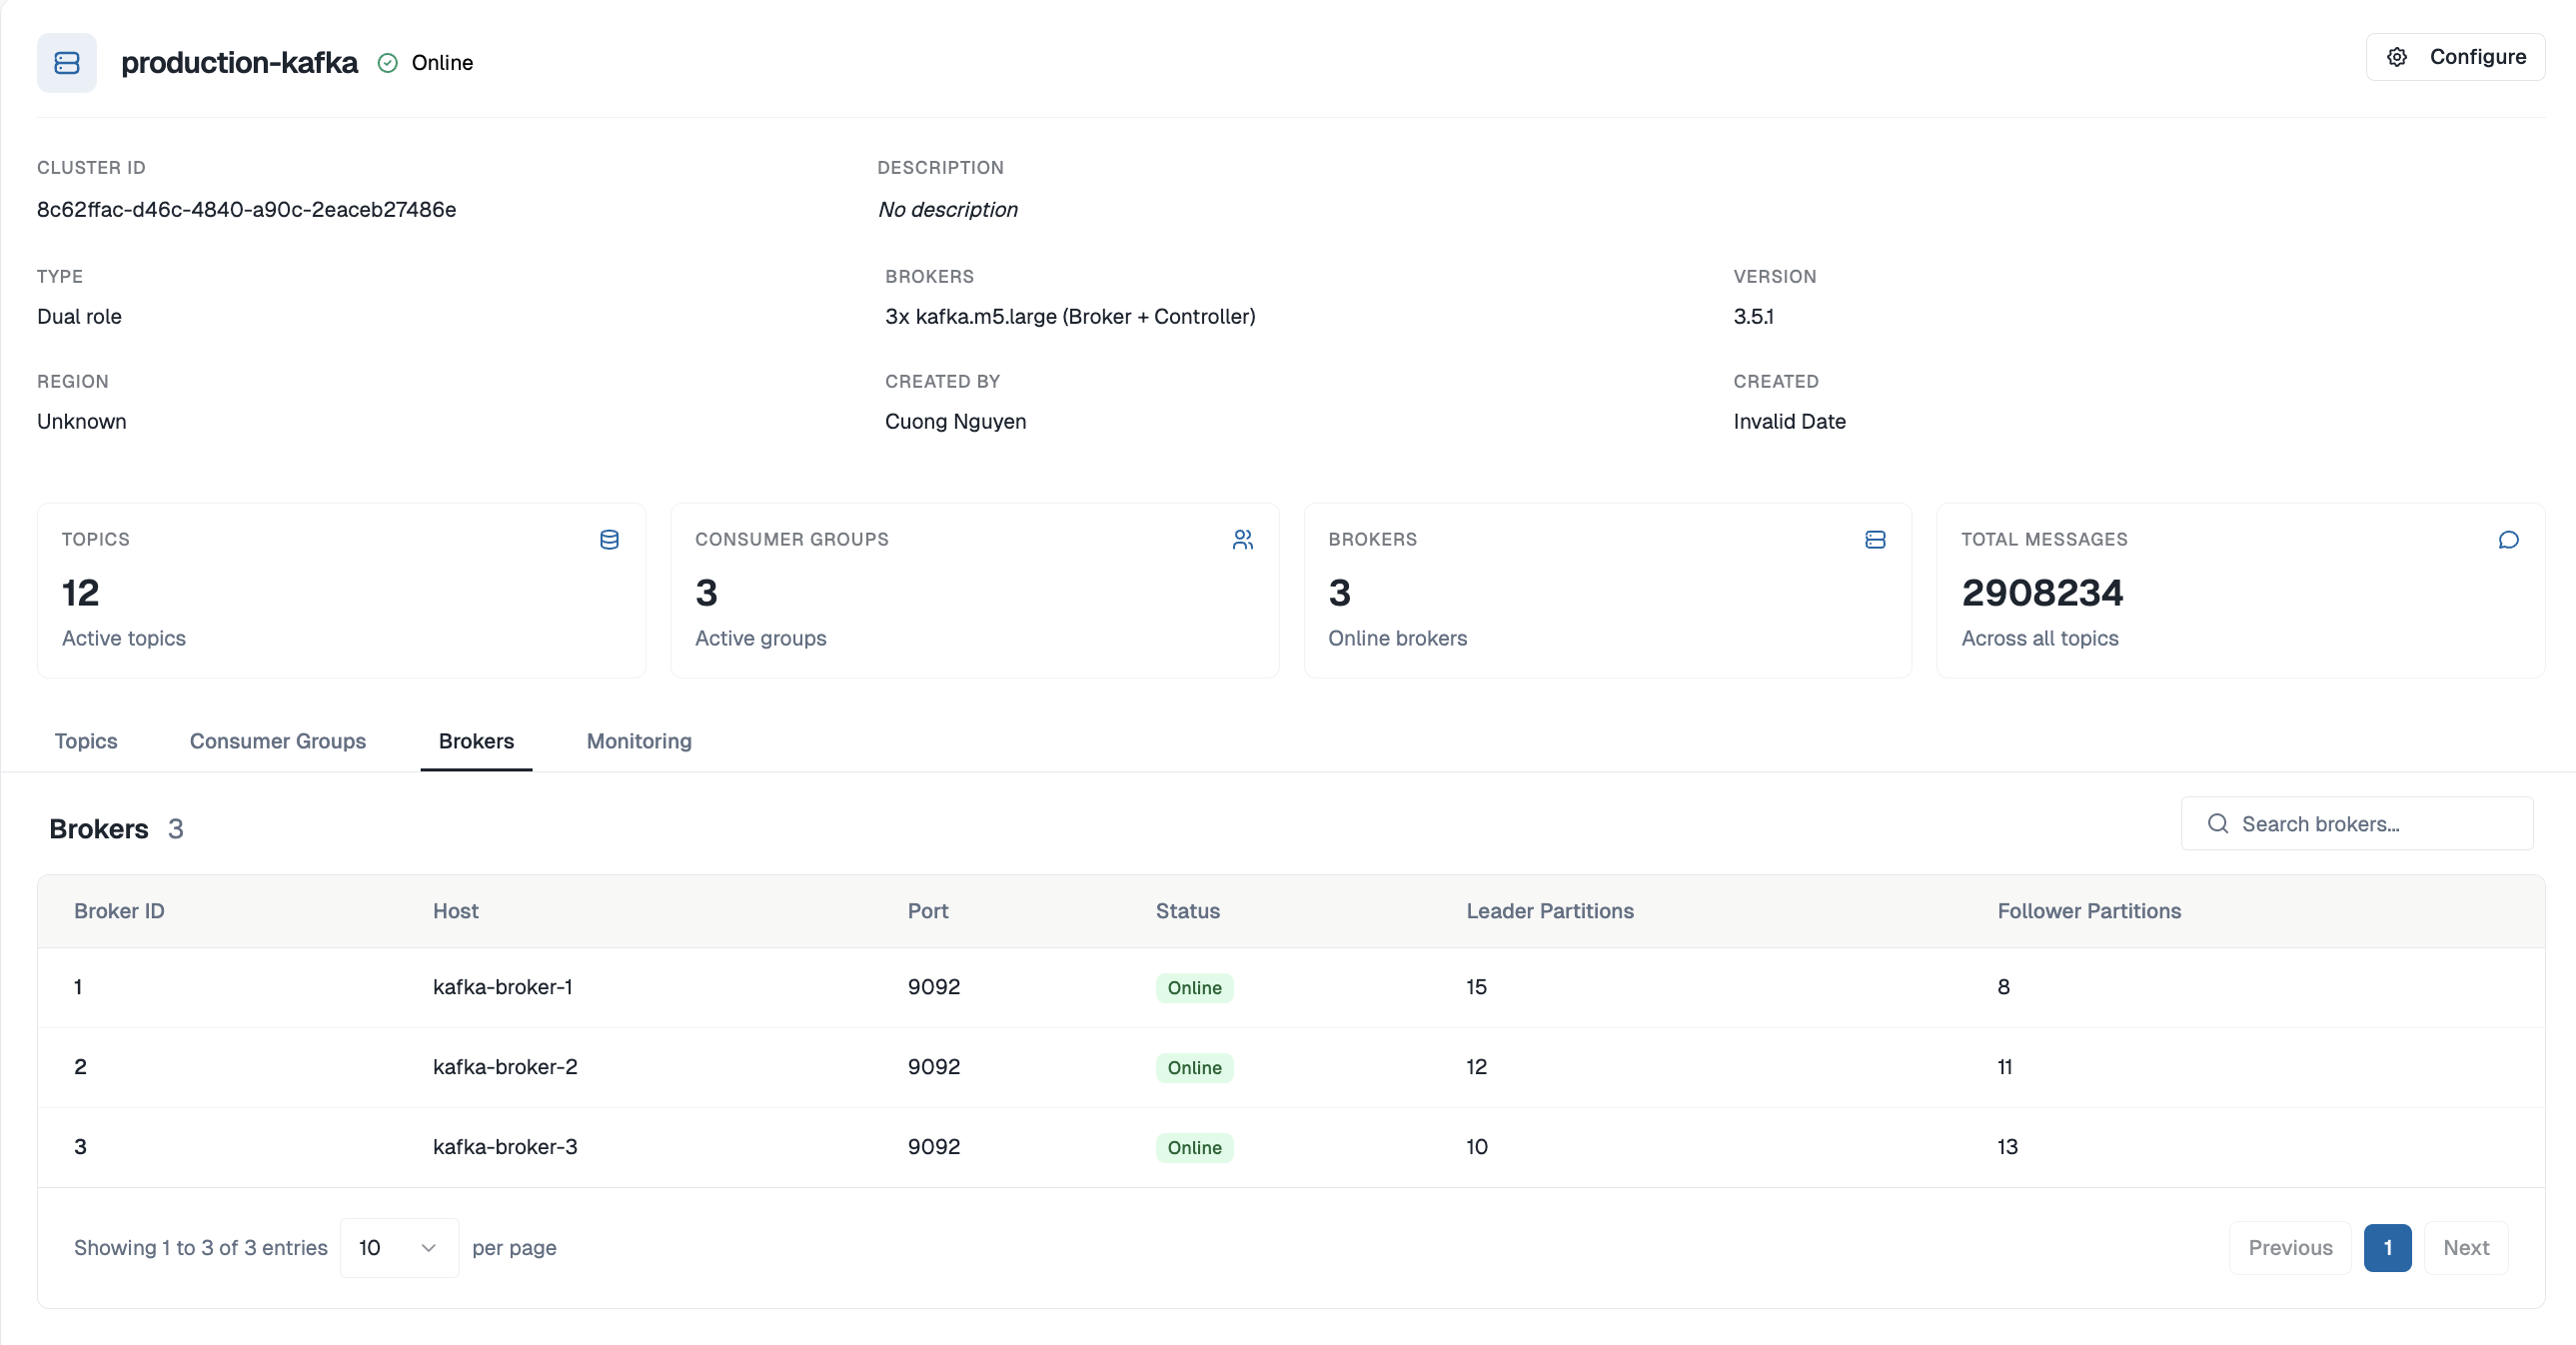Viewport: 2576px width, 1345px height.
Task: Switch to the Consumer Groups tab
Action: tap(278, 741)
